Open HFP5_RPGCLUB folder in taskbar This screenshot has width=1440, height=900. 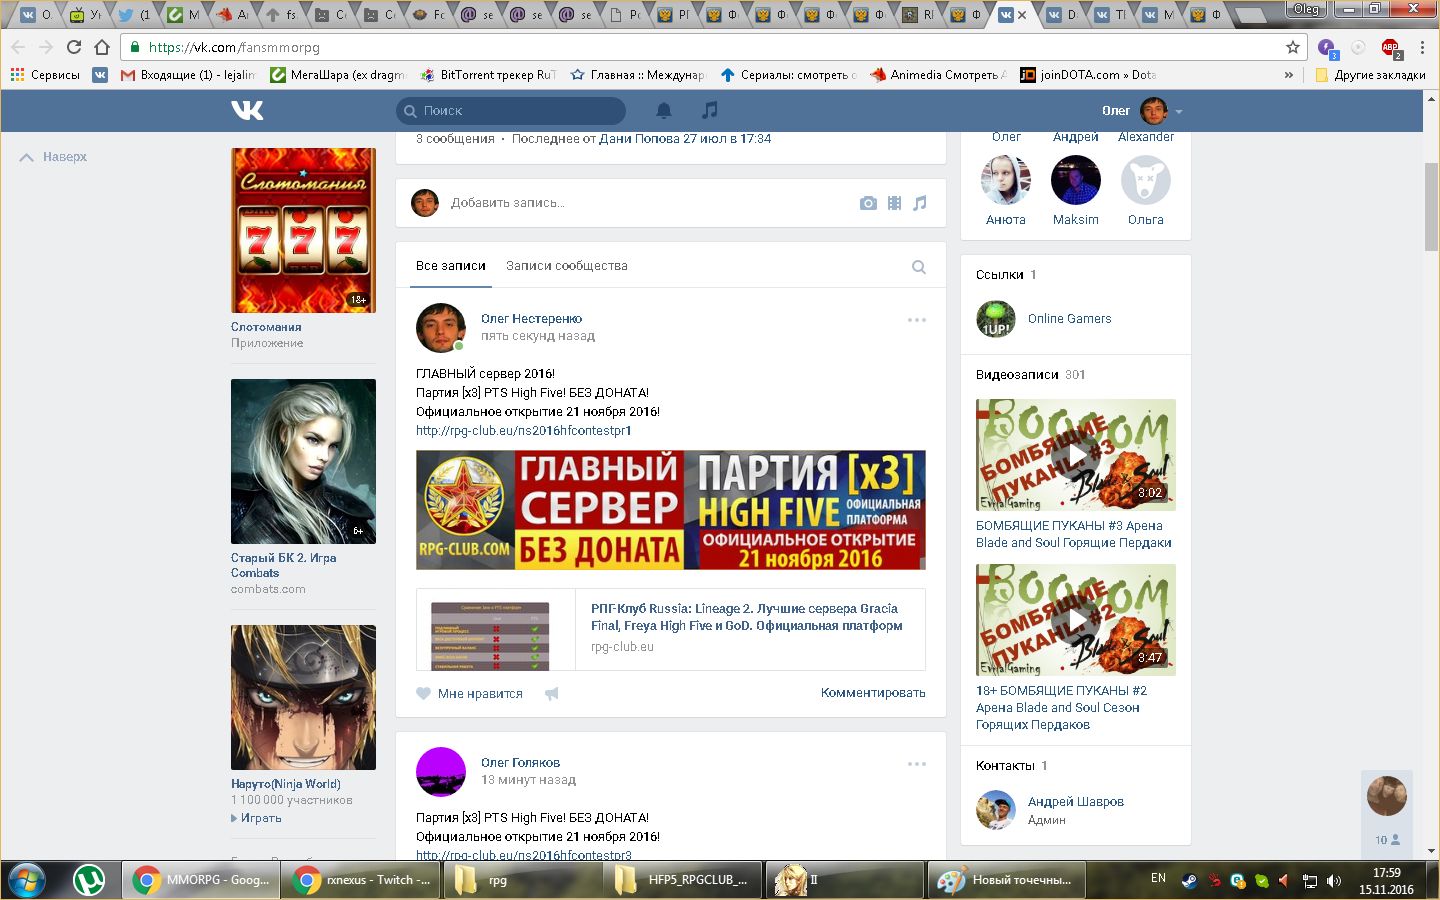pyautogui.click(x=682, y=880)
